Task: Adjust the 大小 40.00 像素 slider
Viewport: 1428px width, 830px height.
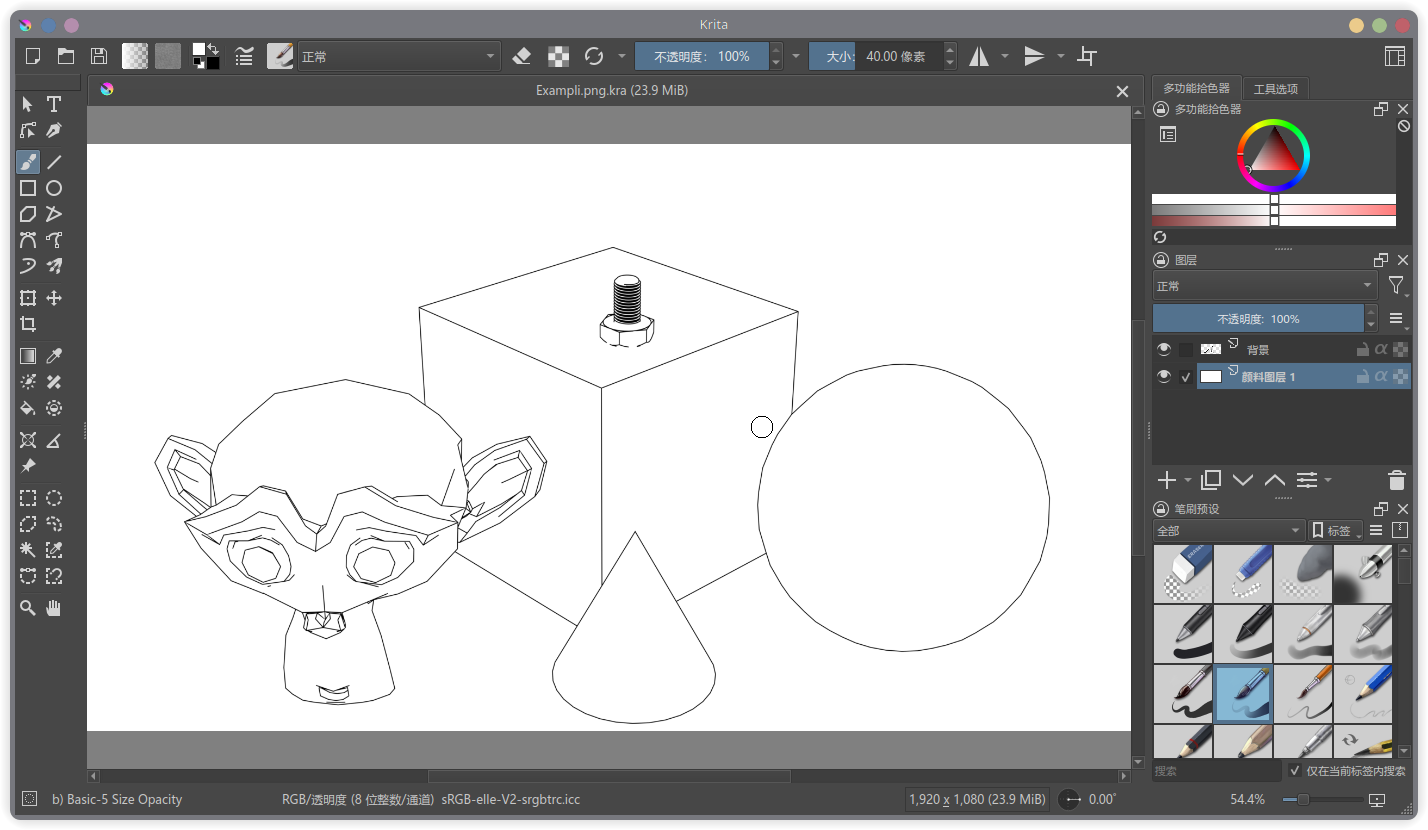Action: point(875,56)
